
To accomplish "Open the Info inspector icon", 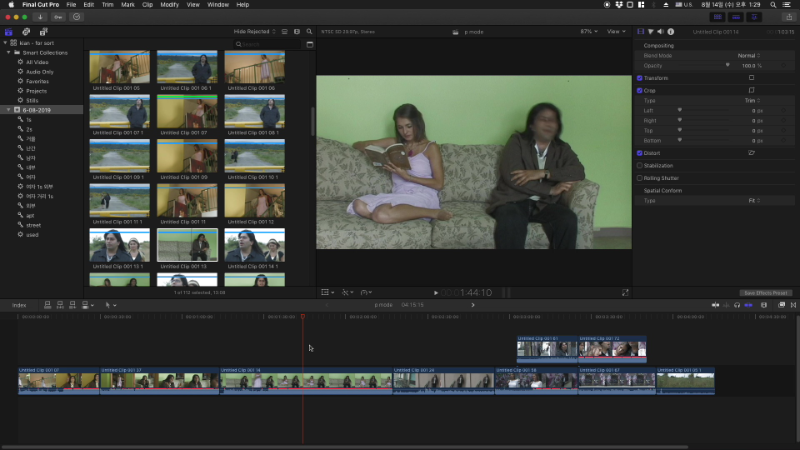I will [x=672, y=31].
